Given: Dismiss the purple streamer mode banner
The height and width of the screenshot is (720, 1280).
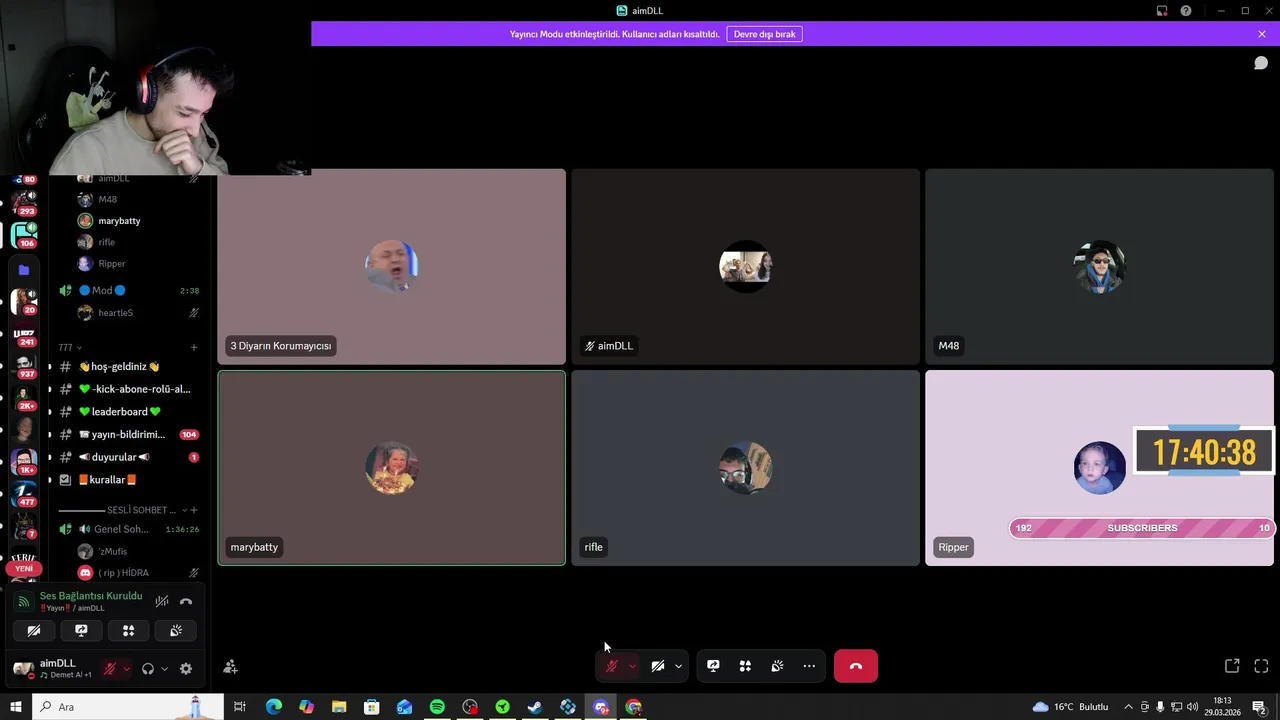Looking at the screenshot, I should pos(1262,34).
